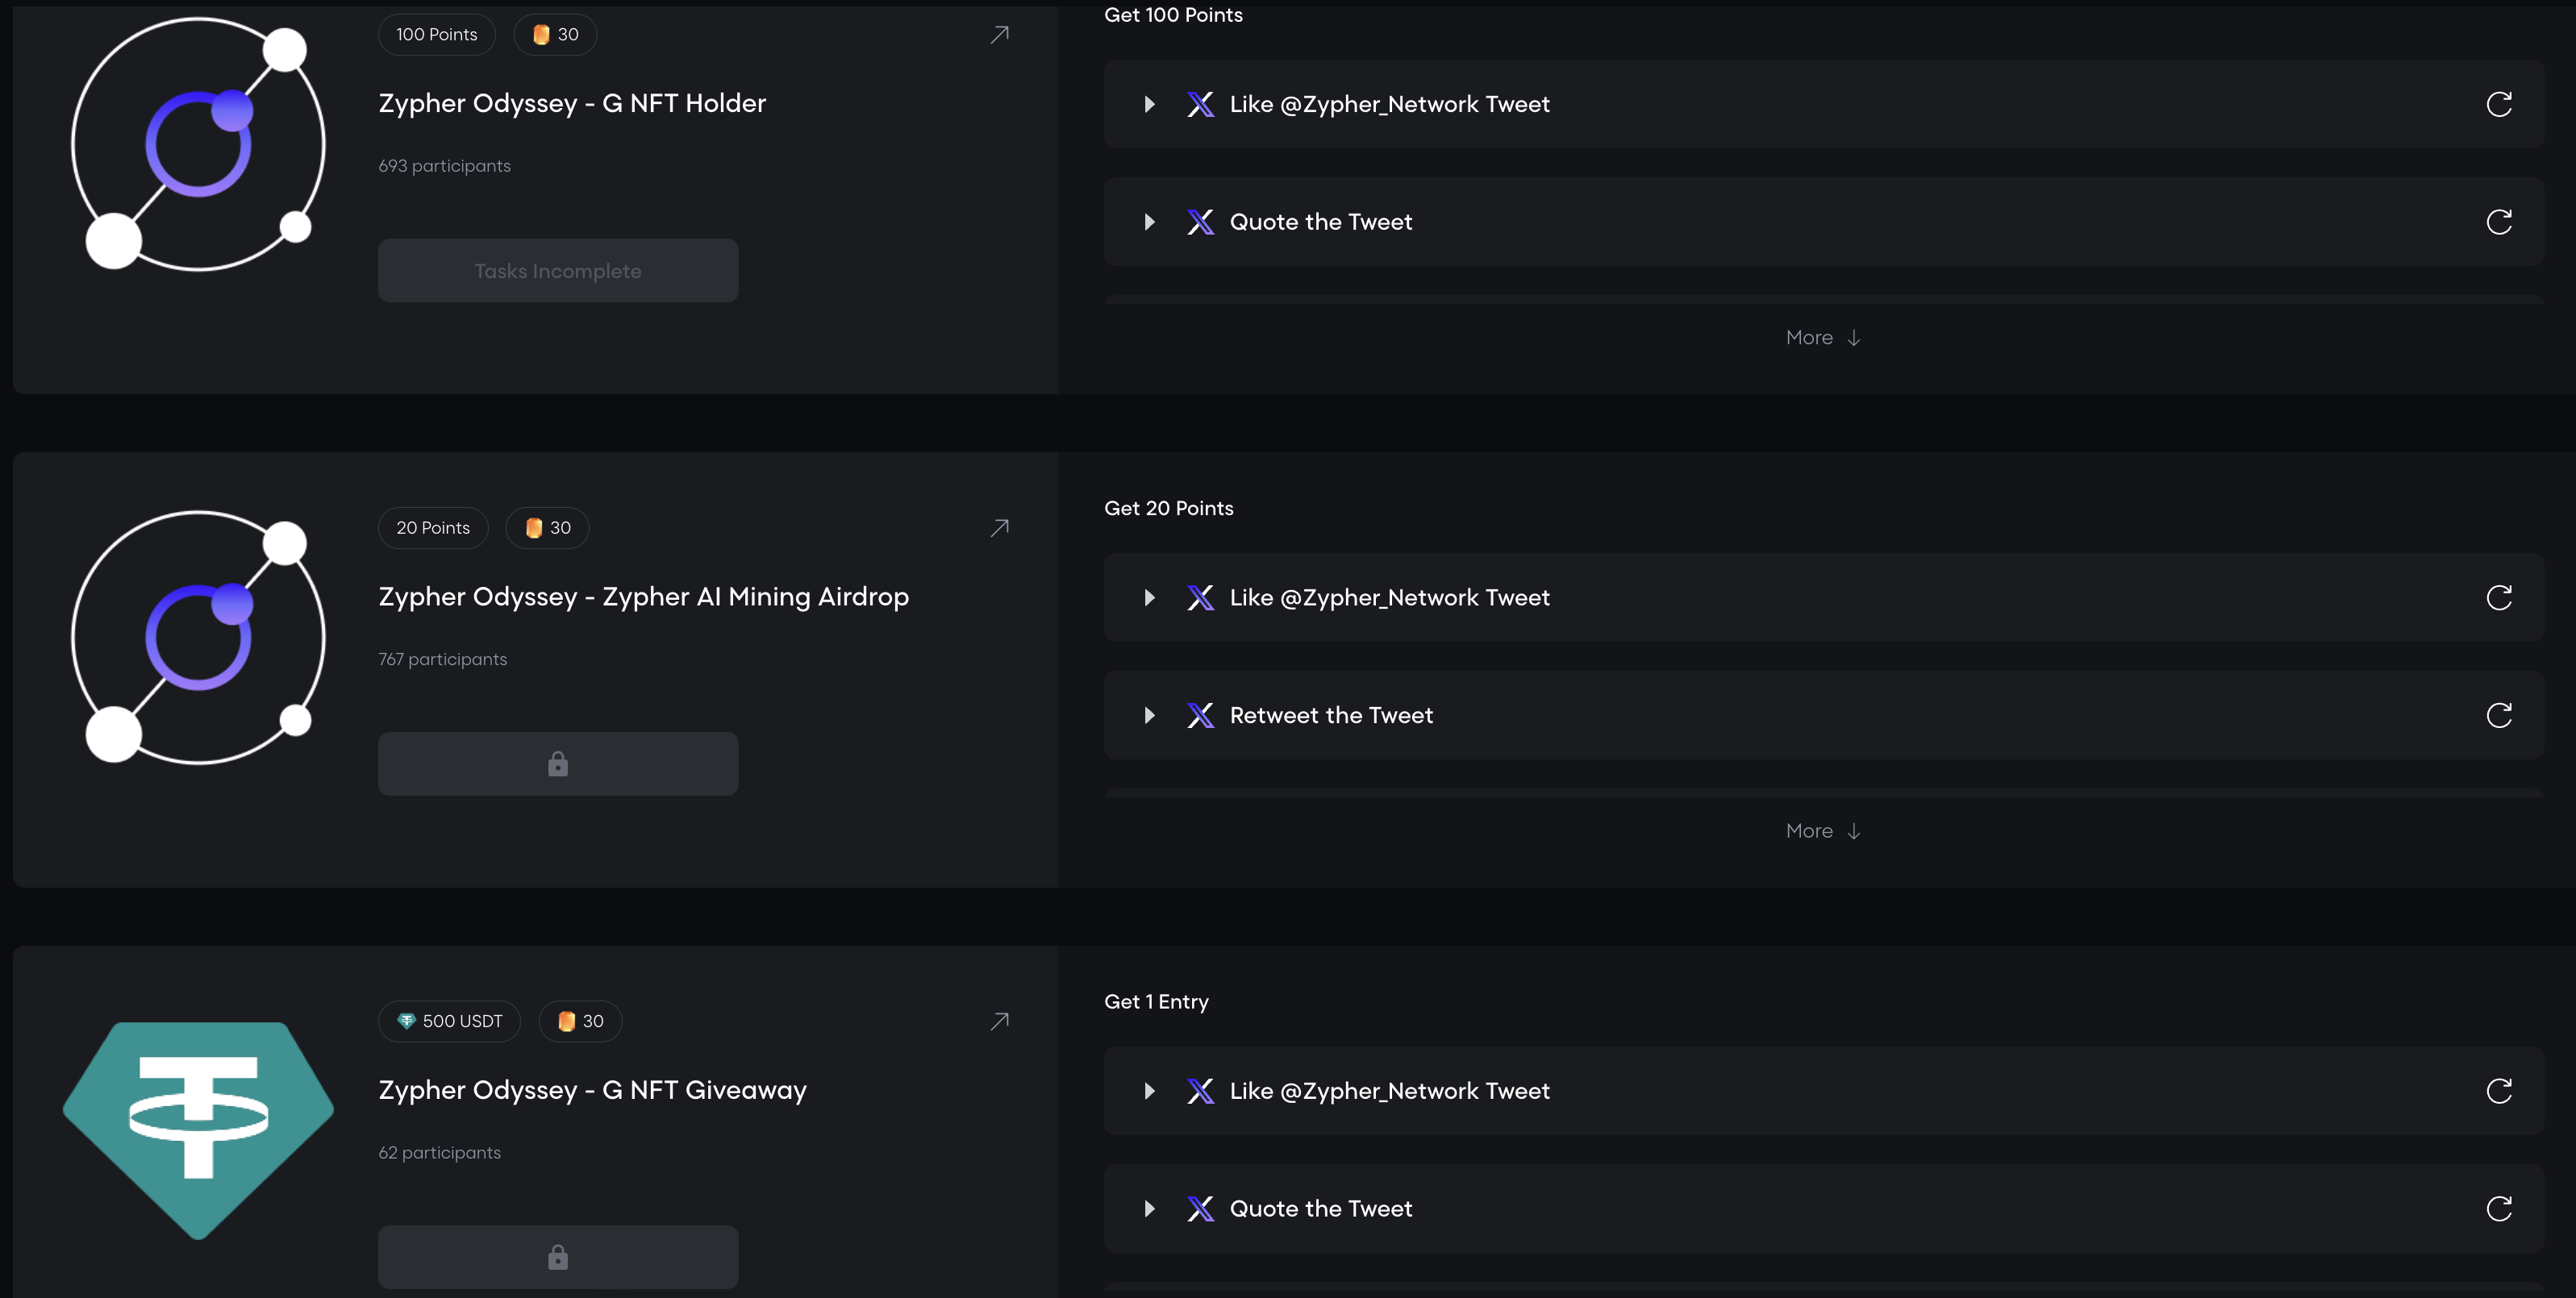
Task: Expand Quote the Tweet in G NFT Giveaway
Action: [1150, 1209]
